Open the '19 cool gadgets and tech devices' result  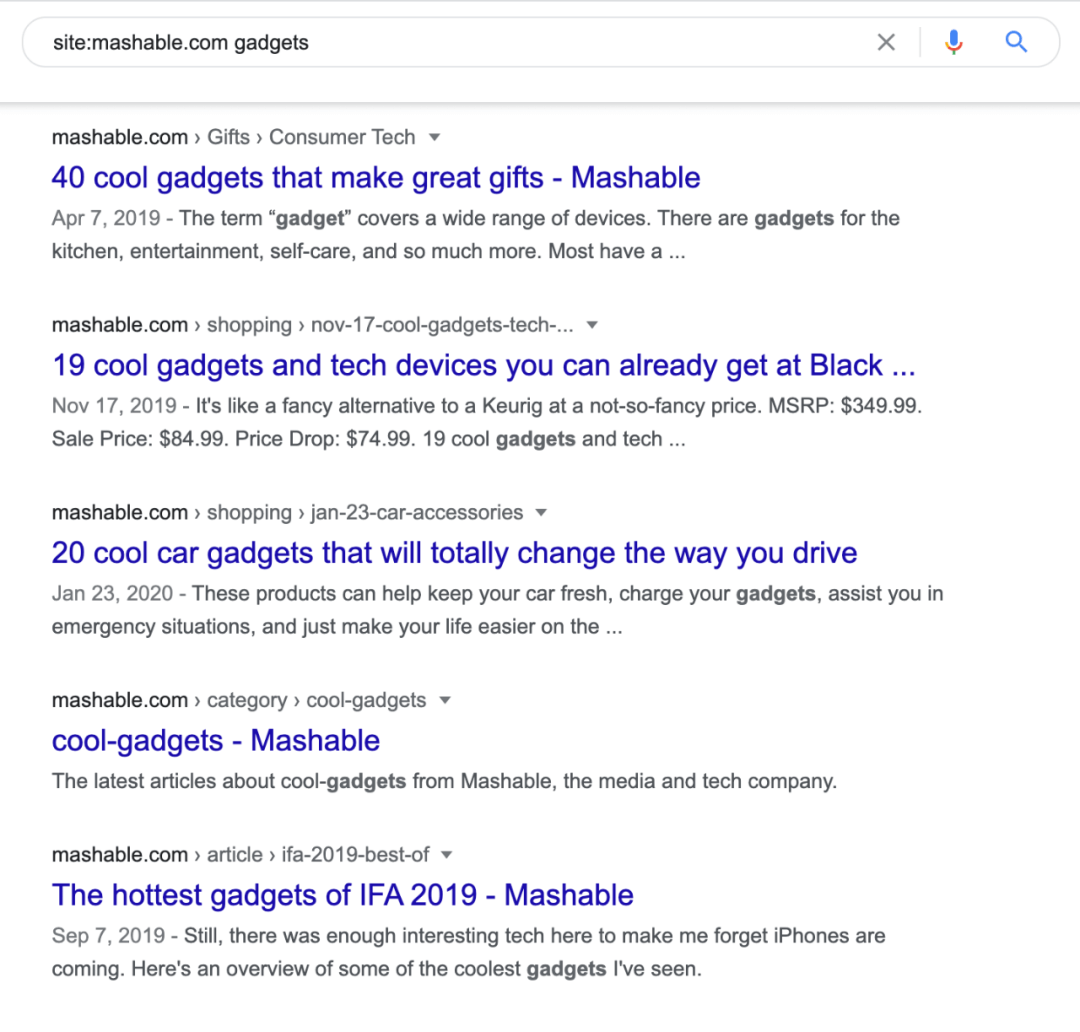coord(484,365)
